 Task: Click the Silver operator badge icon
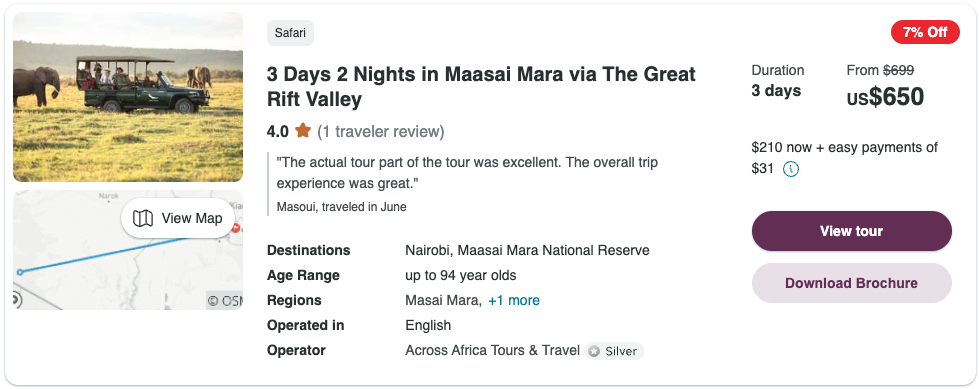click(594, 351)
